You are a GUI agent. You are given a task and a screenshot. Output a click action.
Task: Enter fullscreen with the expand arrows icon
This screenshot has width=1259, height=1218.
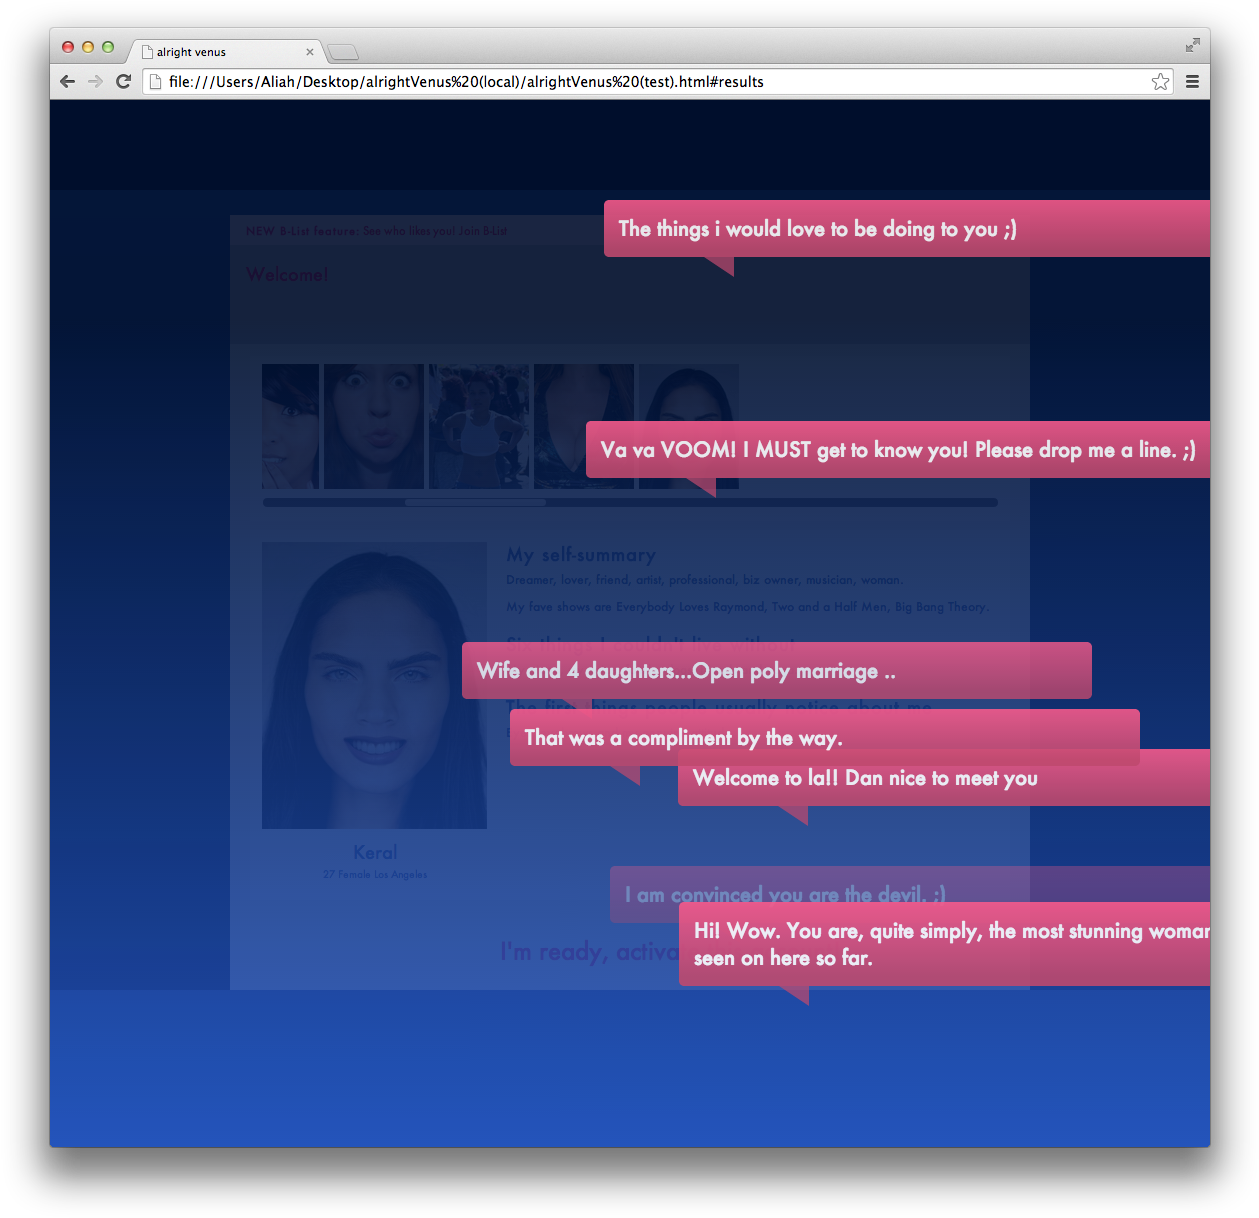pos(1192,45)
